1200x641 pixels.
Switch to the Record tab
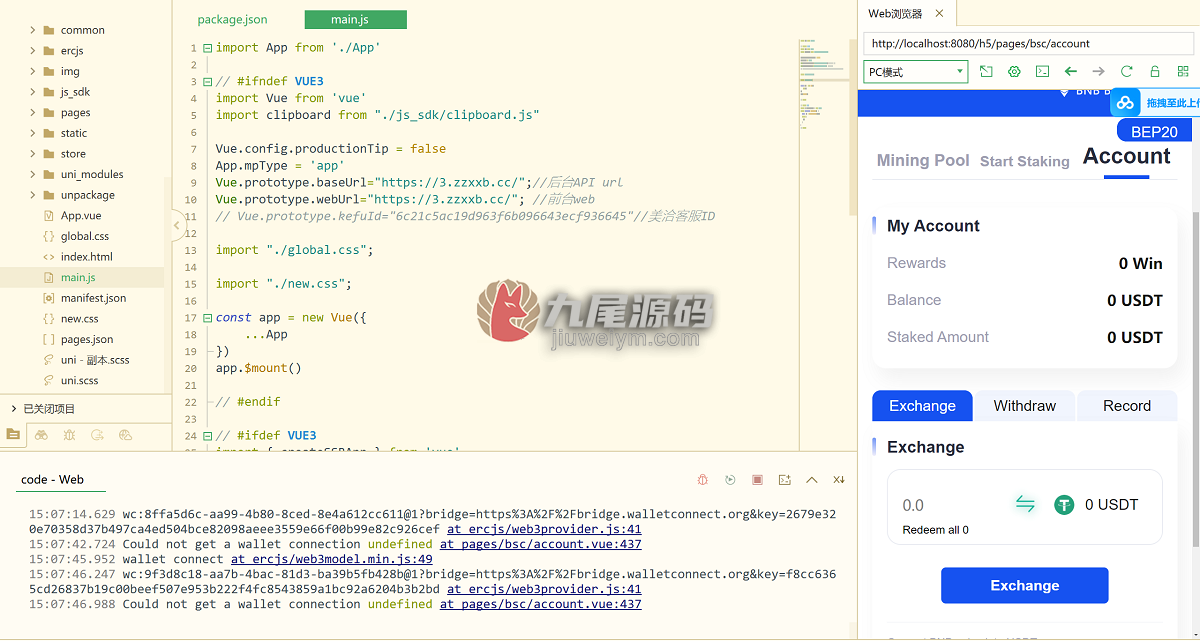click(1127, 406)
